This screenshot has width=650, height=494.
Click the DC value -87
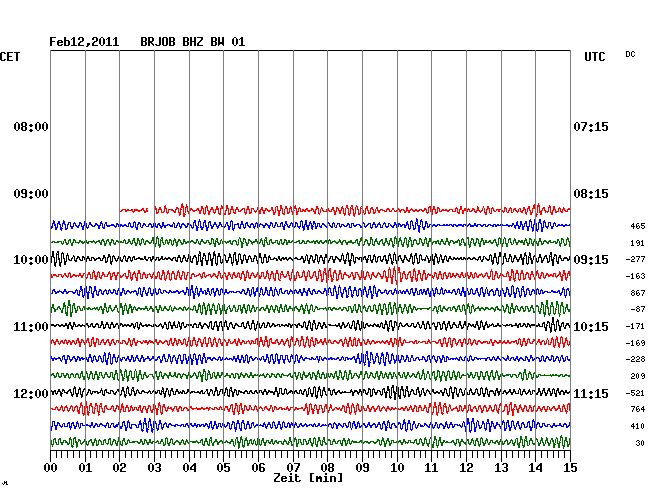(638, 309)
